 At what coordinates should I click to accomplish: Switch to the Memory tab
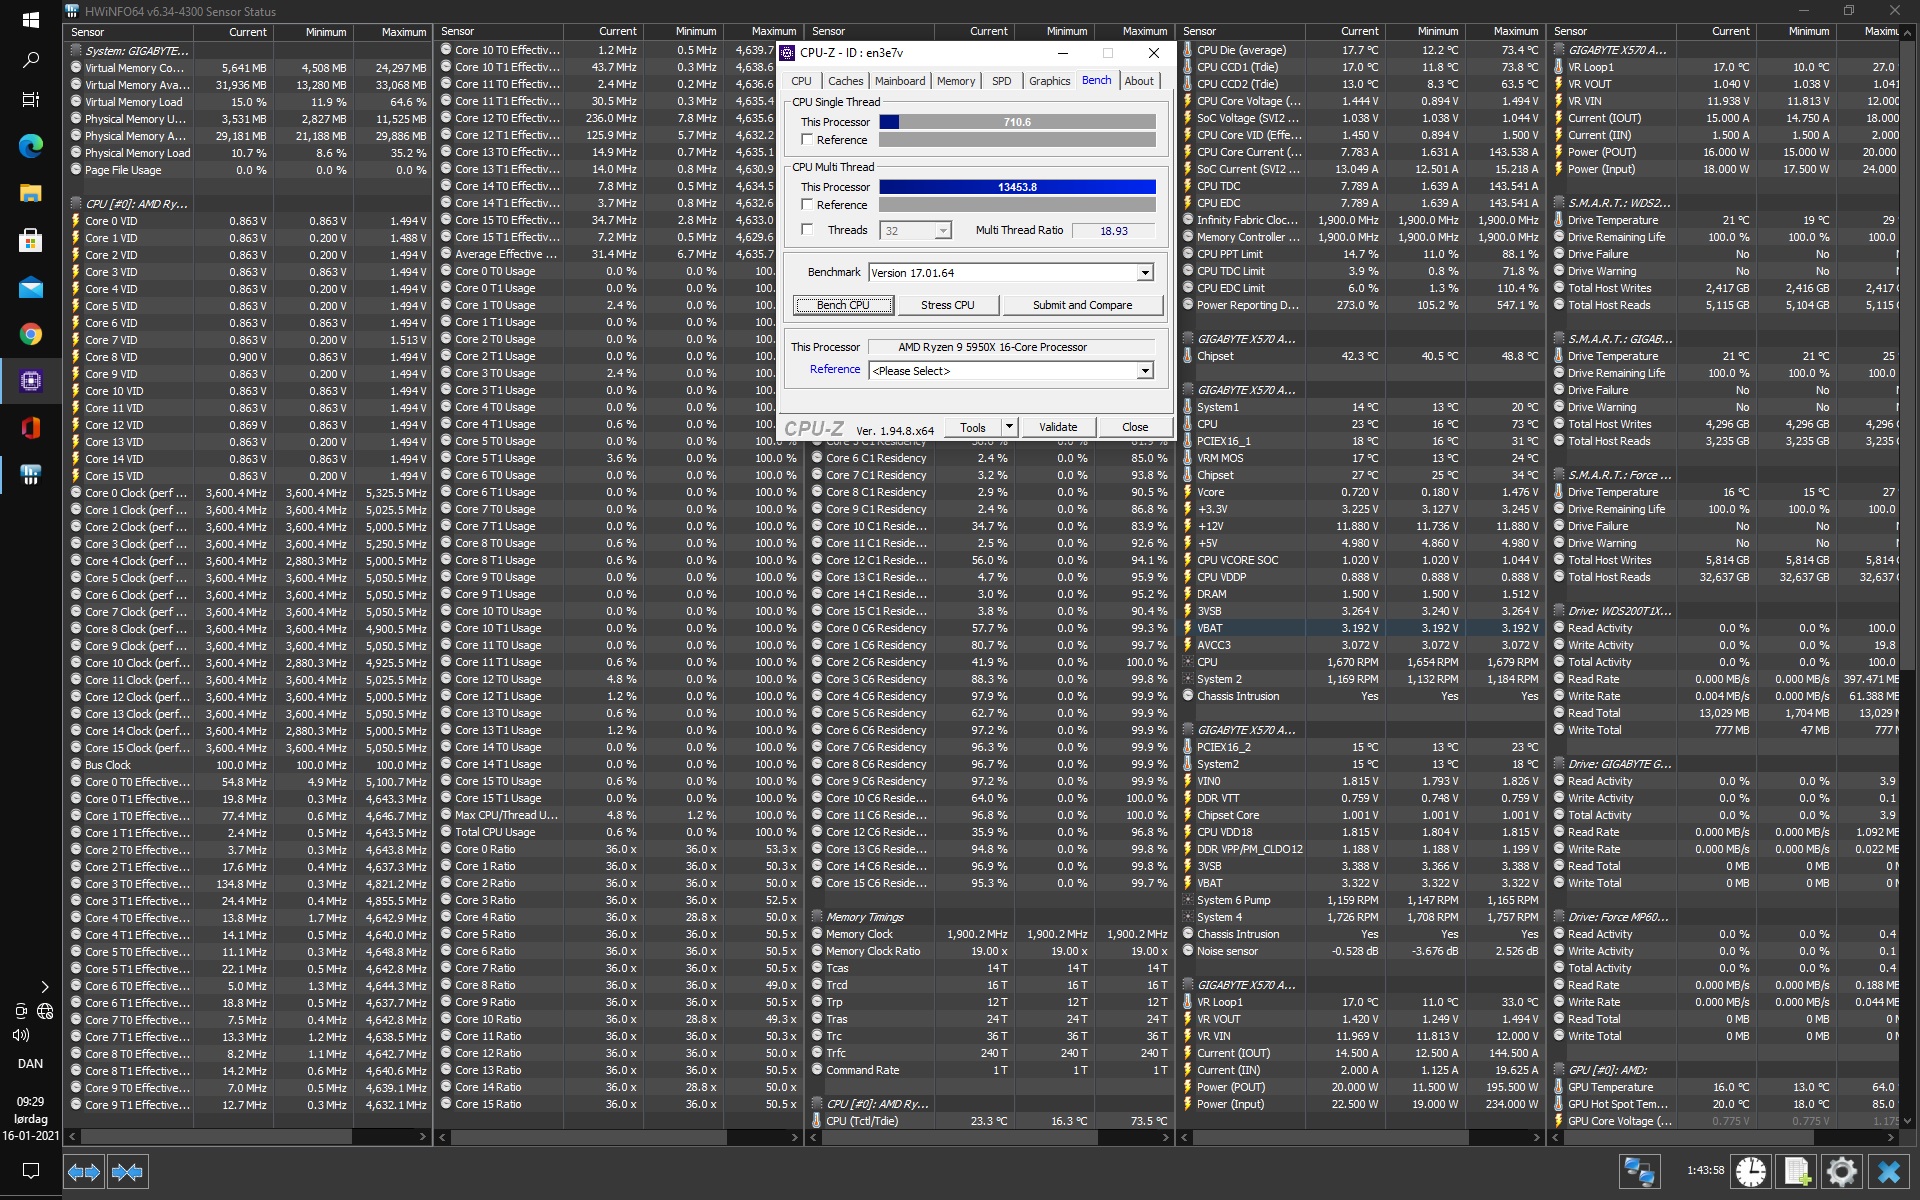(x=956, y=81)
